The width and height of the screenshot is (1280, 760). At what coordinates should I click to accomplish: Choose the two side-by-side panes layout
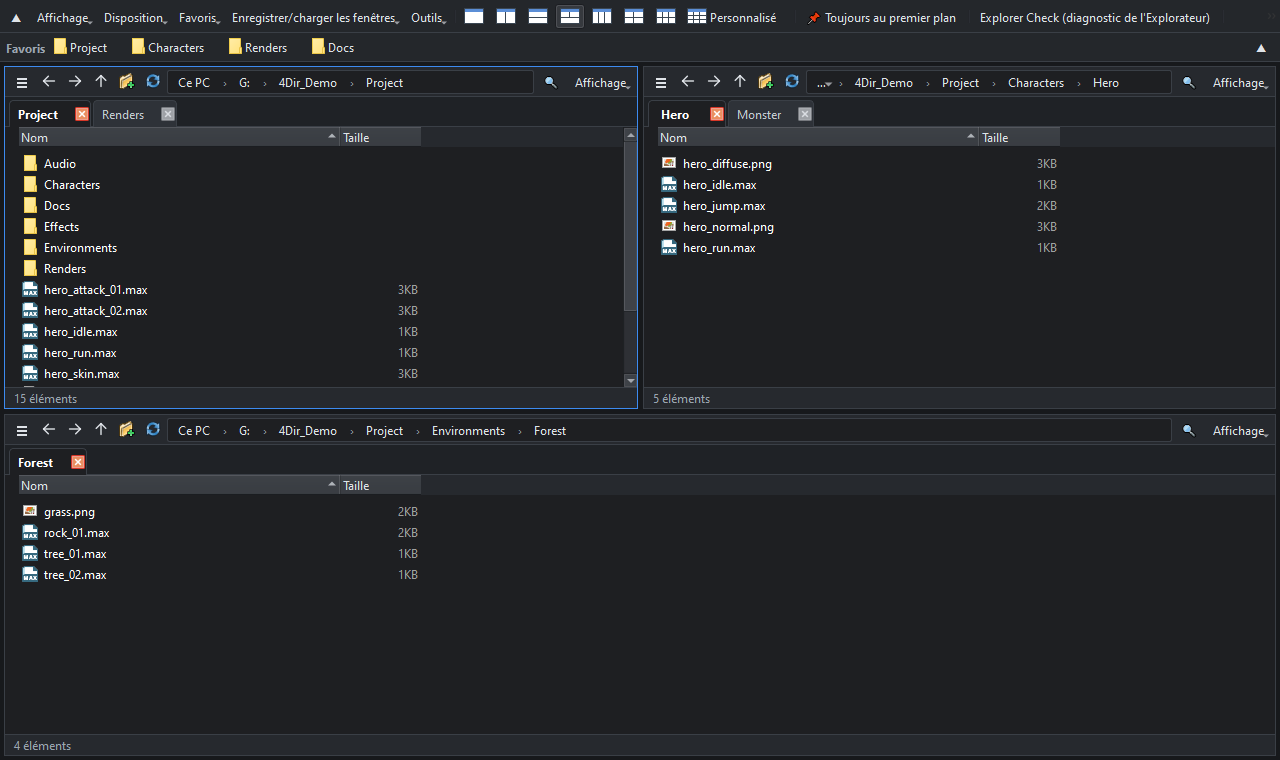click(506, 17)
